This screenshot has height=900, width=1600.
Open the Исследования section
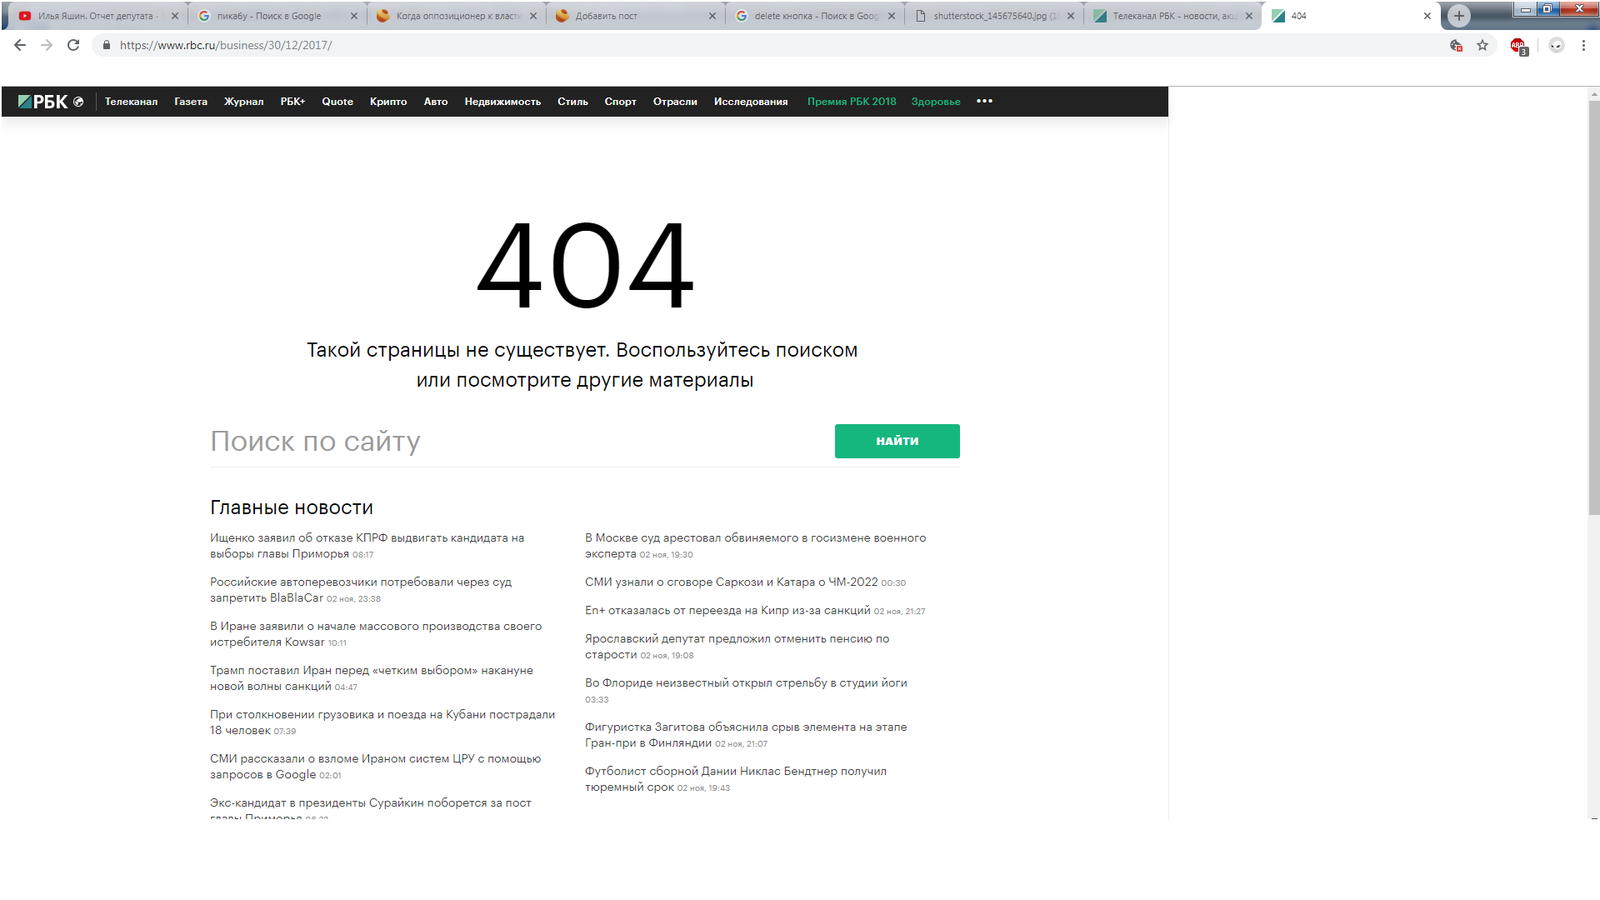(751, 102)
